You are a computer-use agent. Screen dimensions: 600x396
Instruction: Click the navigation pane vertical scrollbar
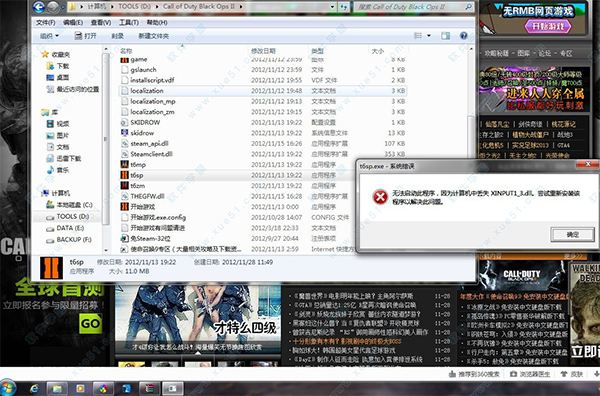point(106,139)
